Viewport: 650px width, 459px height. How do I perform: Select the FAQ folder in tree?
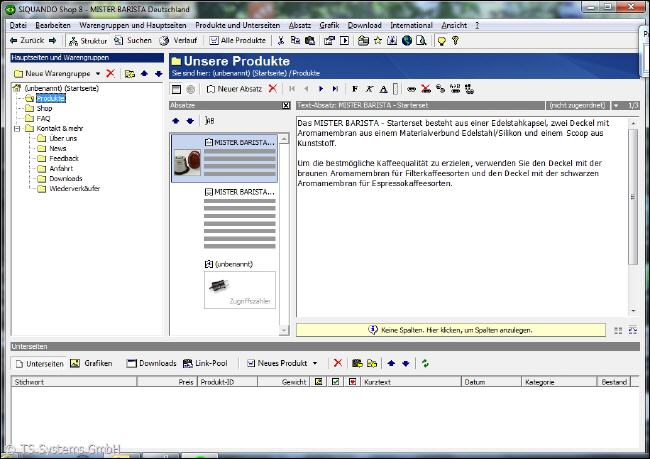tap(43, 118)
